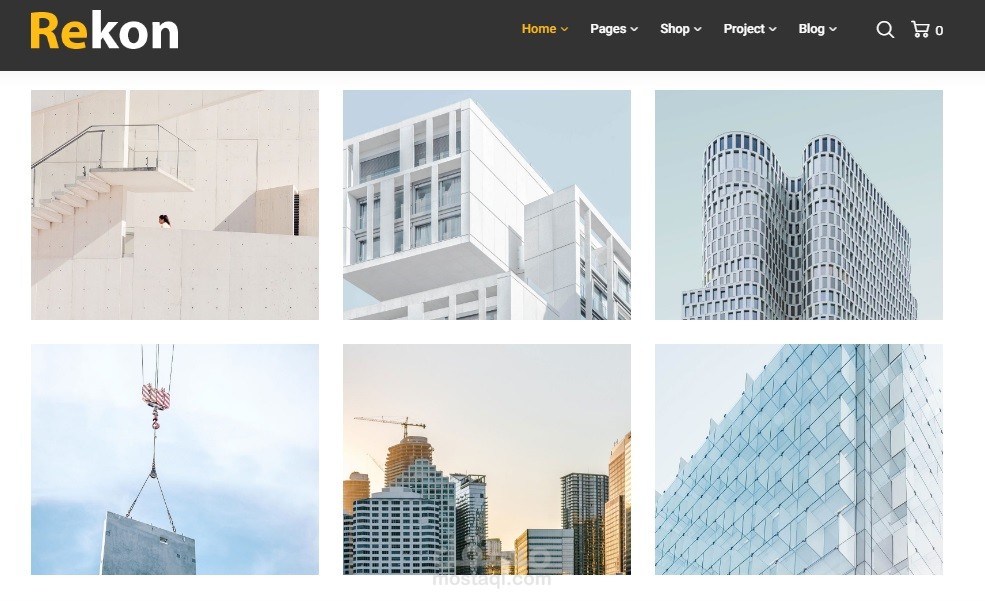Click the cart item count number
The height and width of the screenshot is (601, 985).
click(939, 31)
